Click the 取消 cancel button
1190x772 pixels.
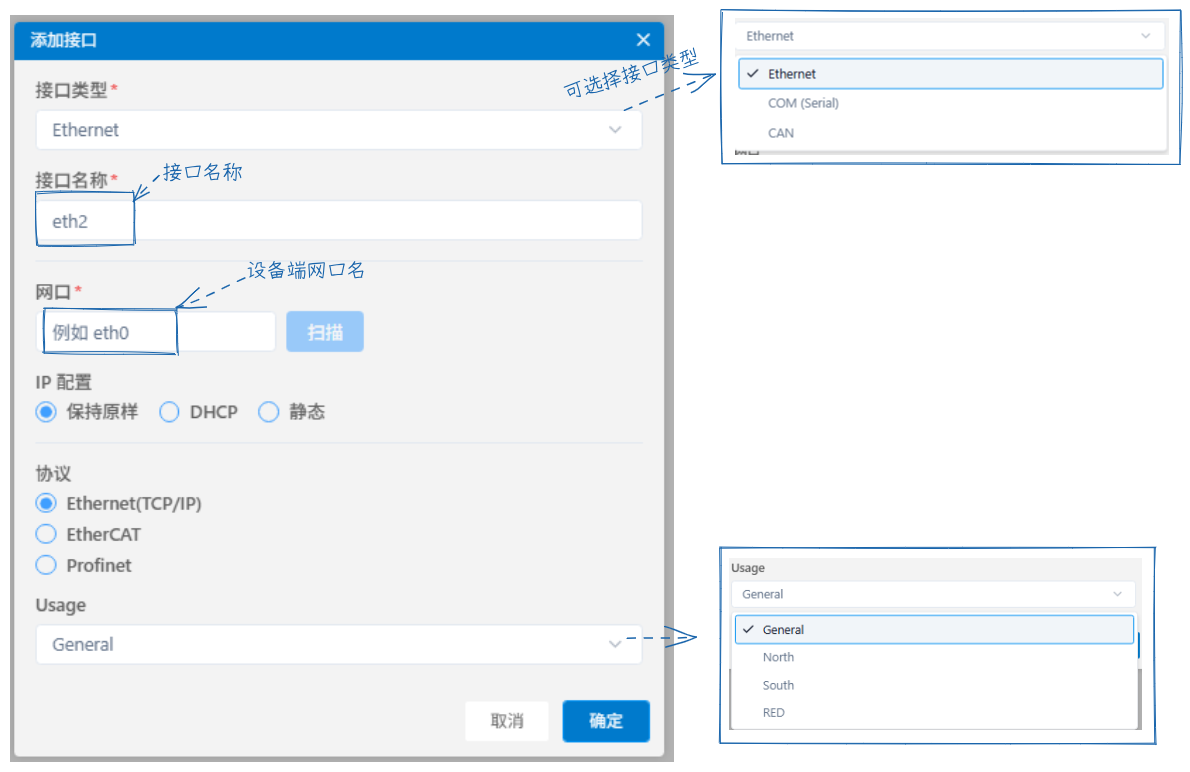point(507,721)
